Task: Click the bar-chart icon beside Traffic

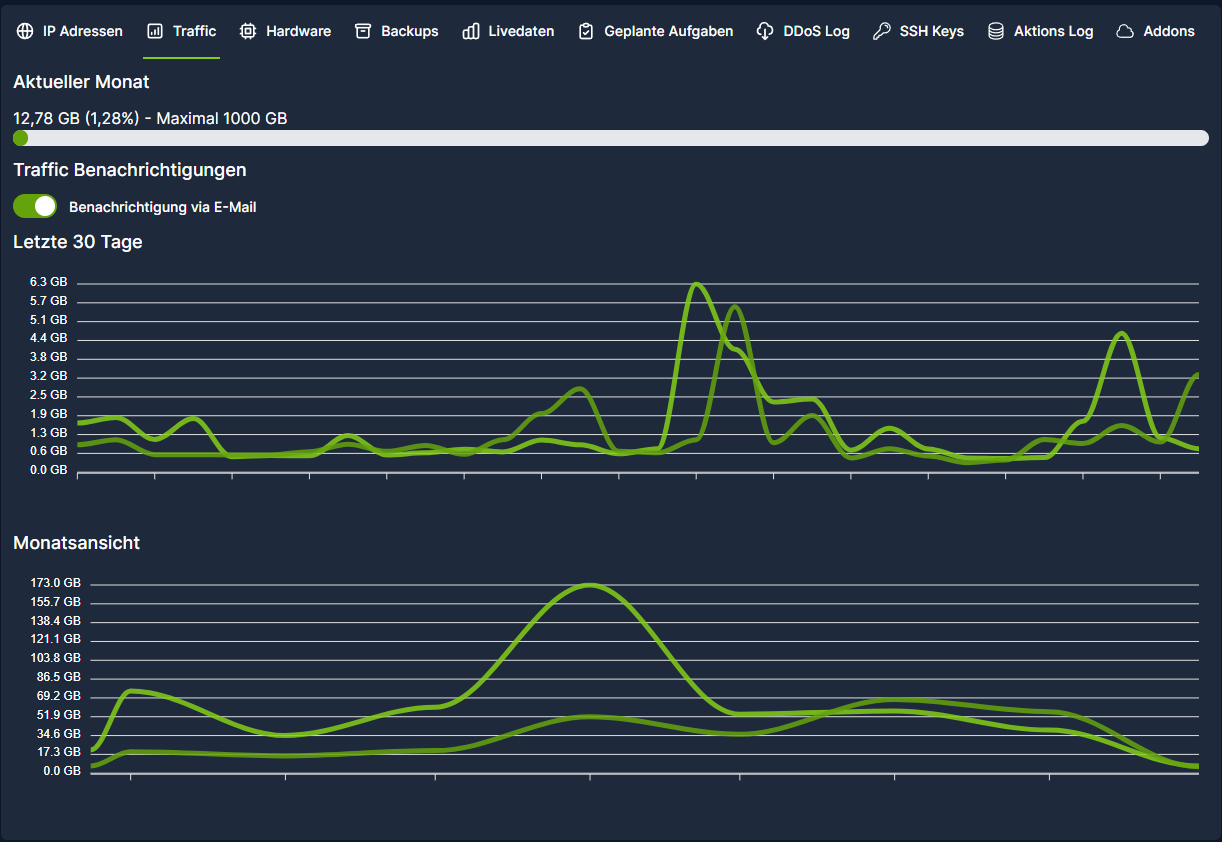Action: [x=155, y=31]
